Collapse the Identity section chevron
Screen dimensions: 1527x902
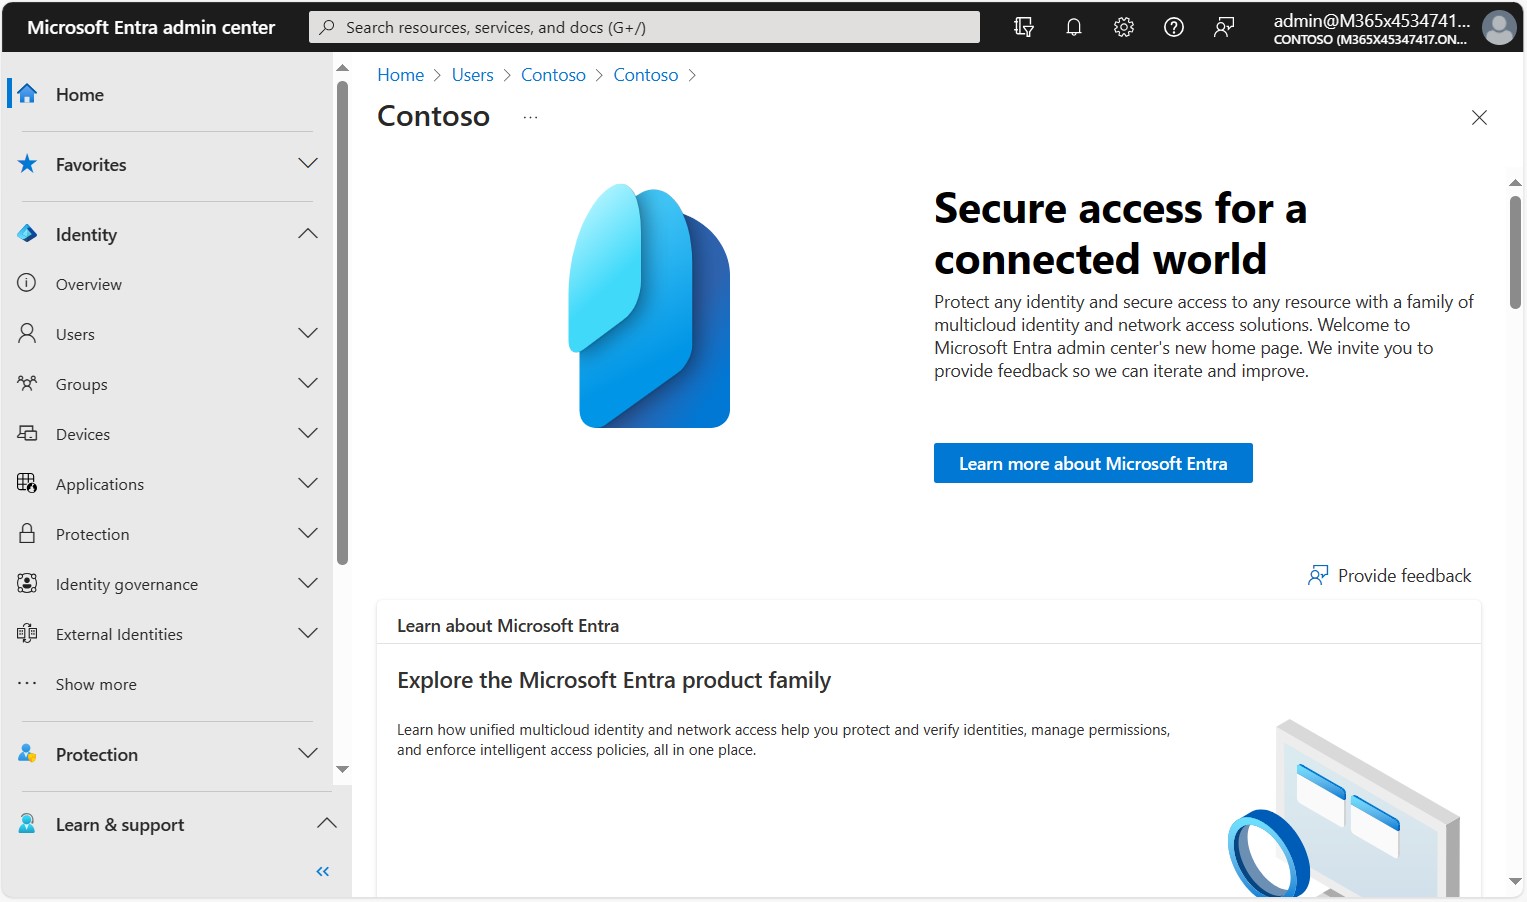(308, 233)
